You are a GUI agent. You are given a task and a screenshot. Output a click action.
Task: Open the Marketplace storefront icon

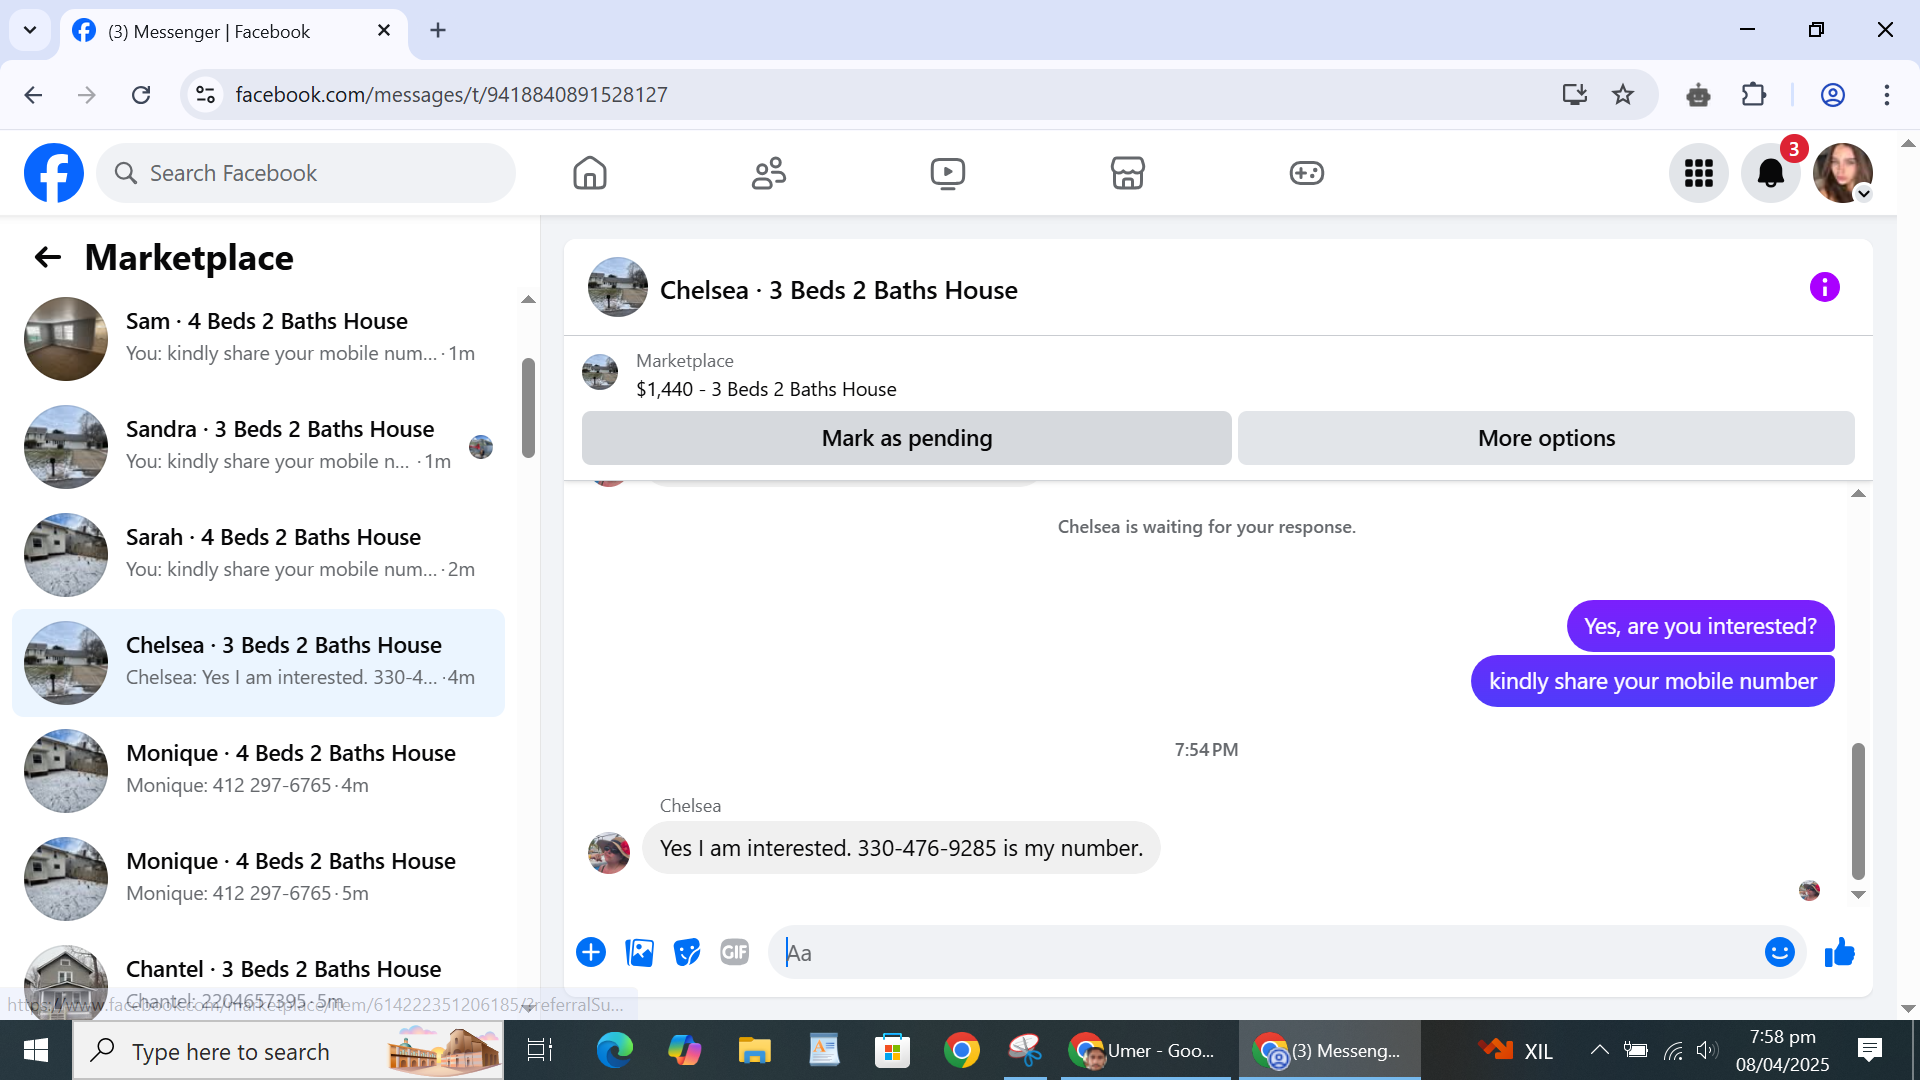pyautogui.click(x=1127, y=173)
